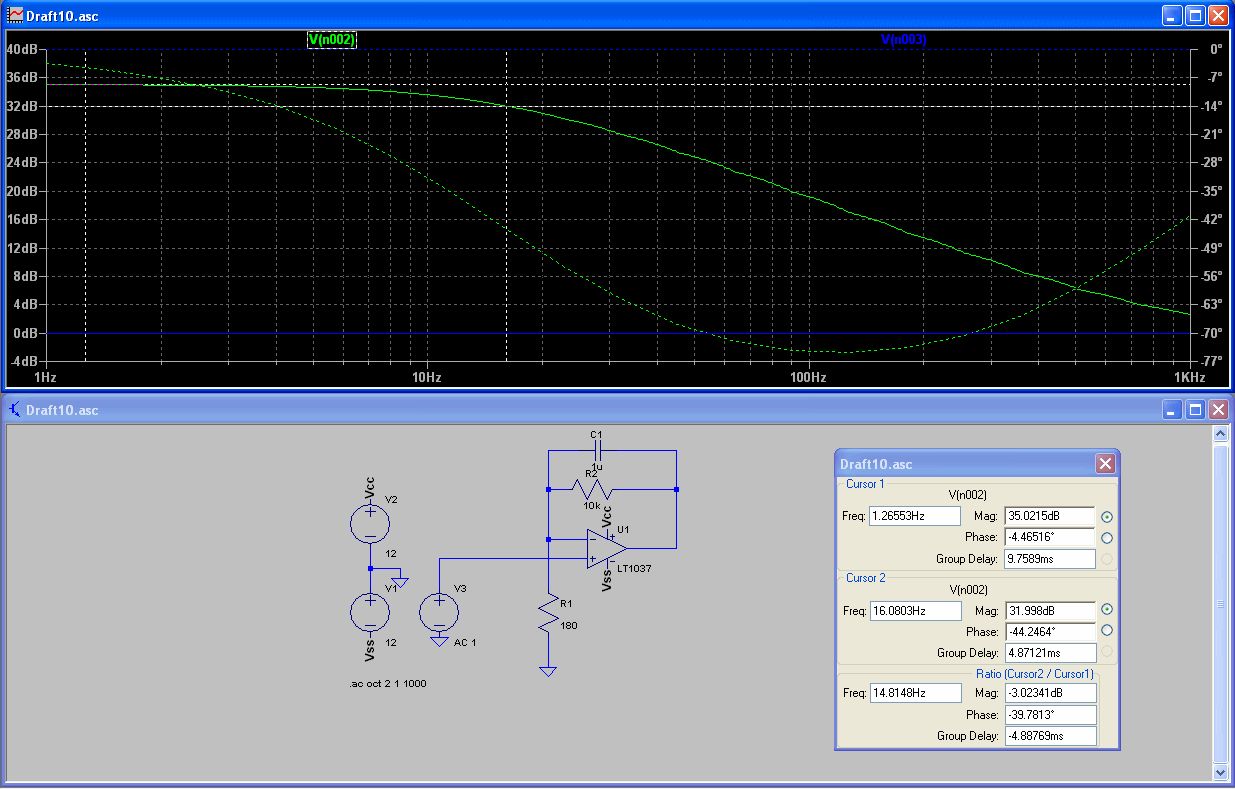The width and height of the screenshot is (1235, 789).
Task: Close the cursor readout dialog
Action: tap(1104, 464)
